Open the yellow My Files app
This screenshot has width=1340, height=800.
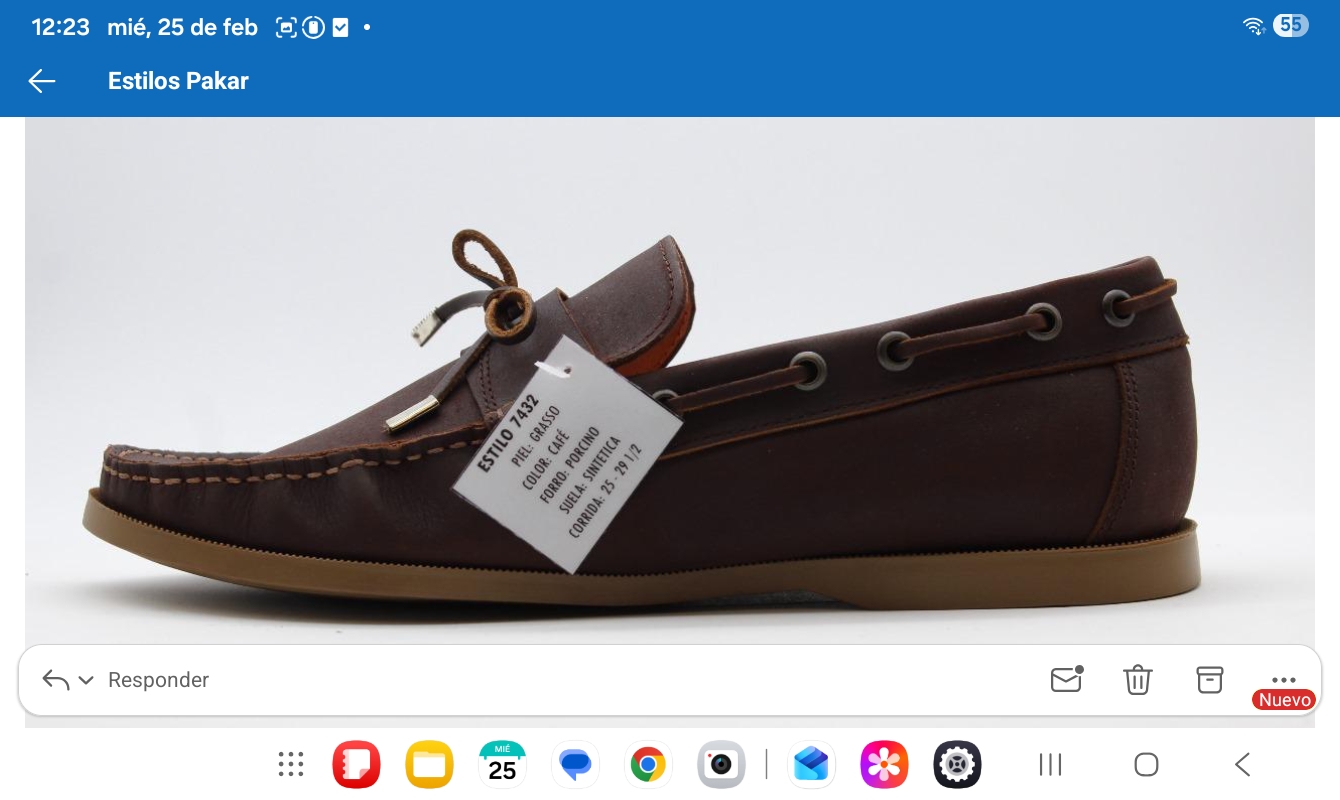point(429,765)
